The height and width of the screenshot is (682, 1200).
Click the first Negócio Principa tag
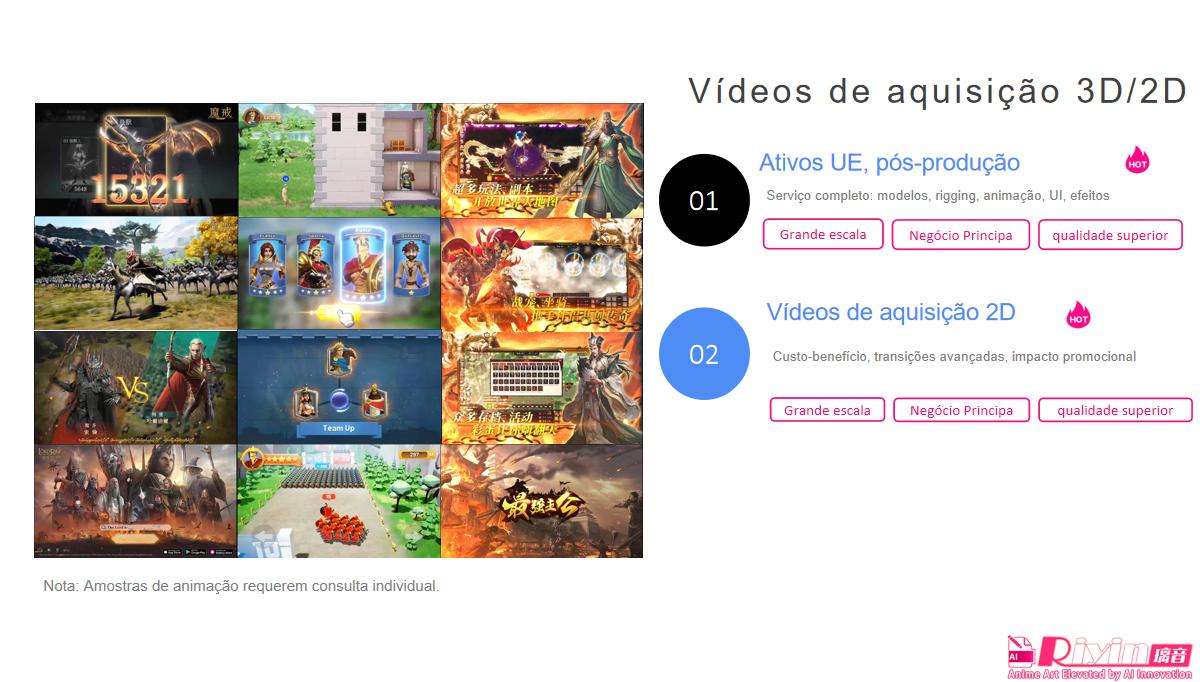pyautogui.click(x=961, y=235)
